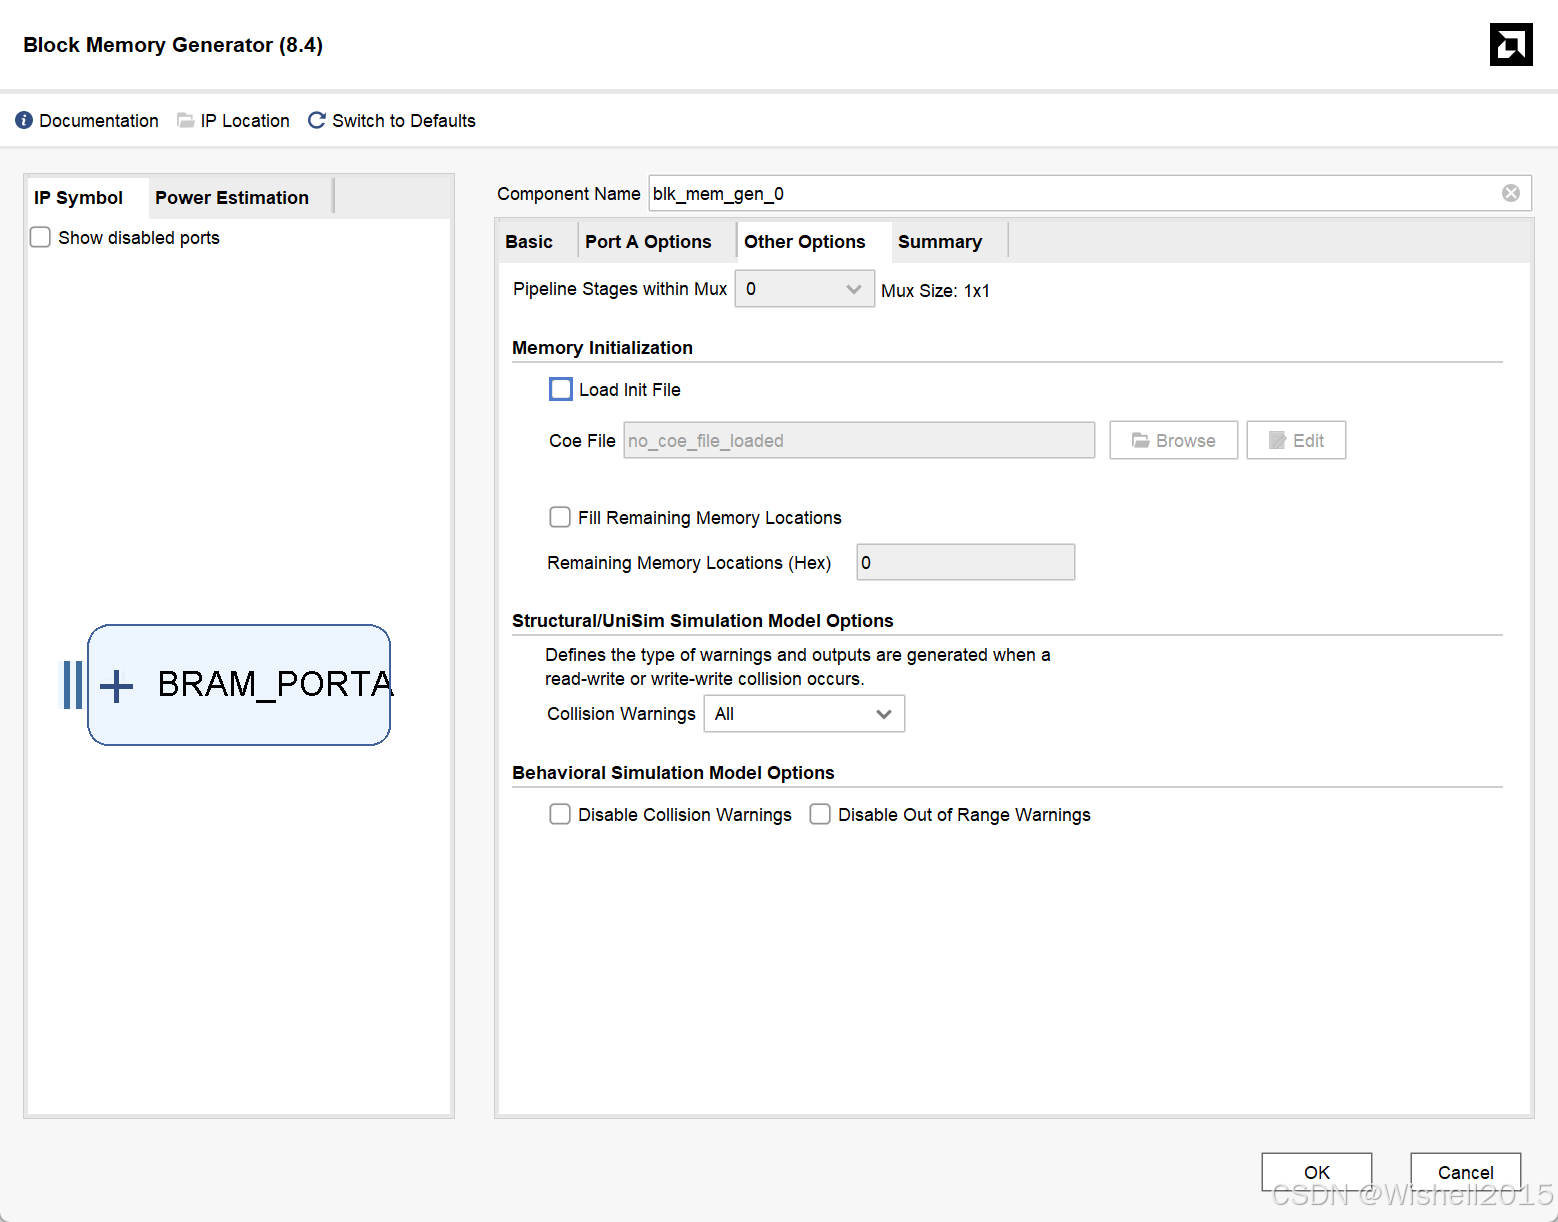Image resolution: width=1558 pixels, height=1222 pixels.
Task: Expand BRAM_PORTA with the plus icon
Action: coord(117,686)
